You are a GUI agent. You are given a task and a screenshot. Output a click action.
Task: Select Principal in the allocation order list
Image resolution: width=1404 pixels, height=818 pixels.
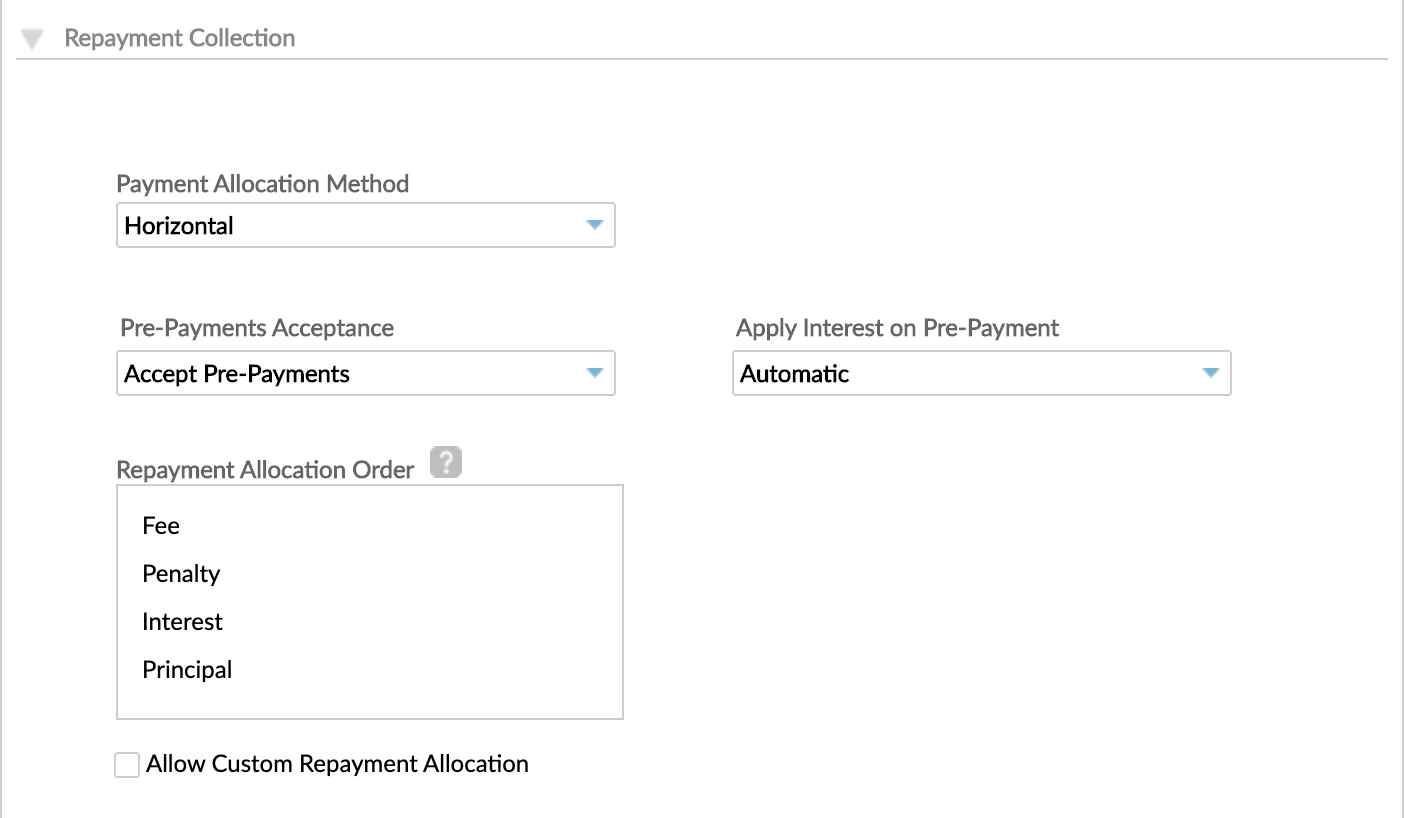click(187, 669)
